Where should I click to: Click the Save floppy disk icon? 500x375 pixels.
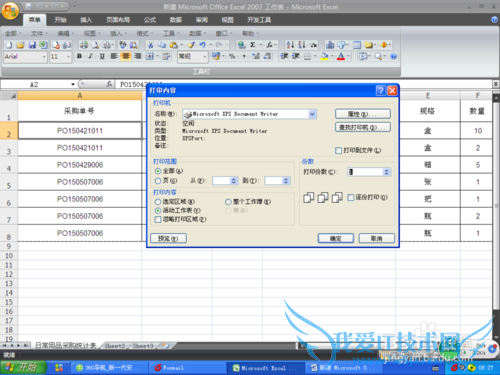(32, 45)
